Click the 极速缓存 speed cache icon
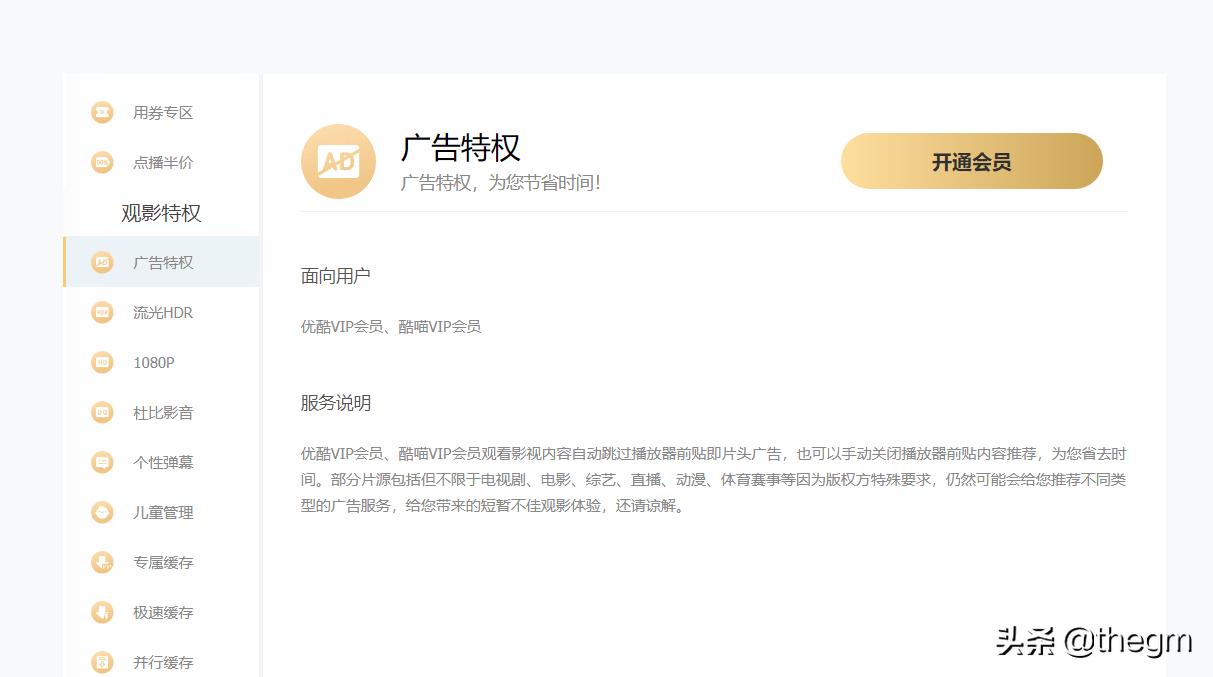Screen dimensions: 1213x677 102,612
